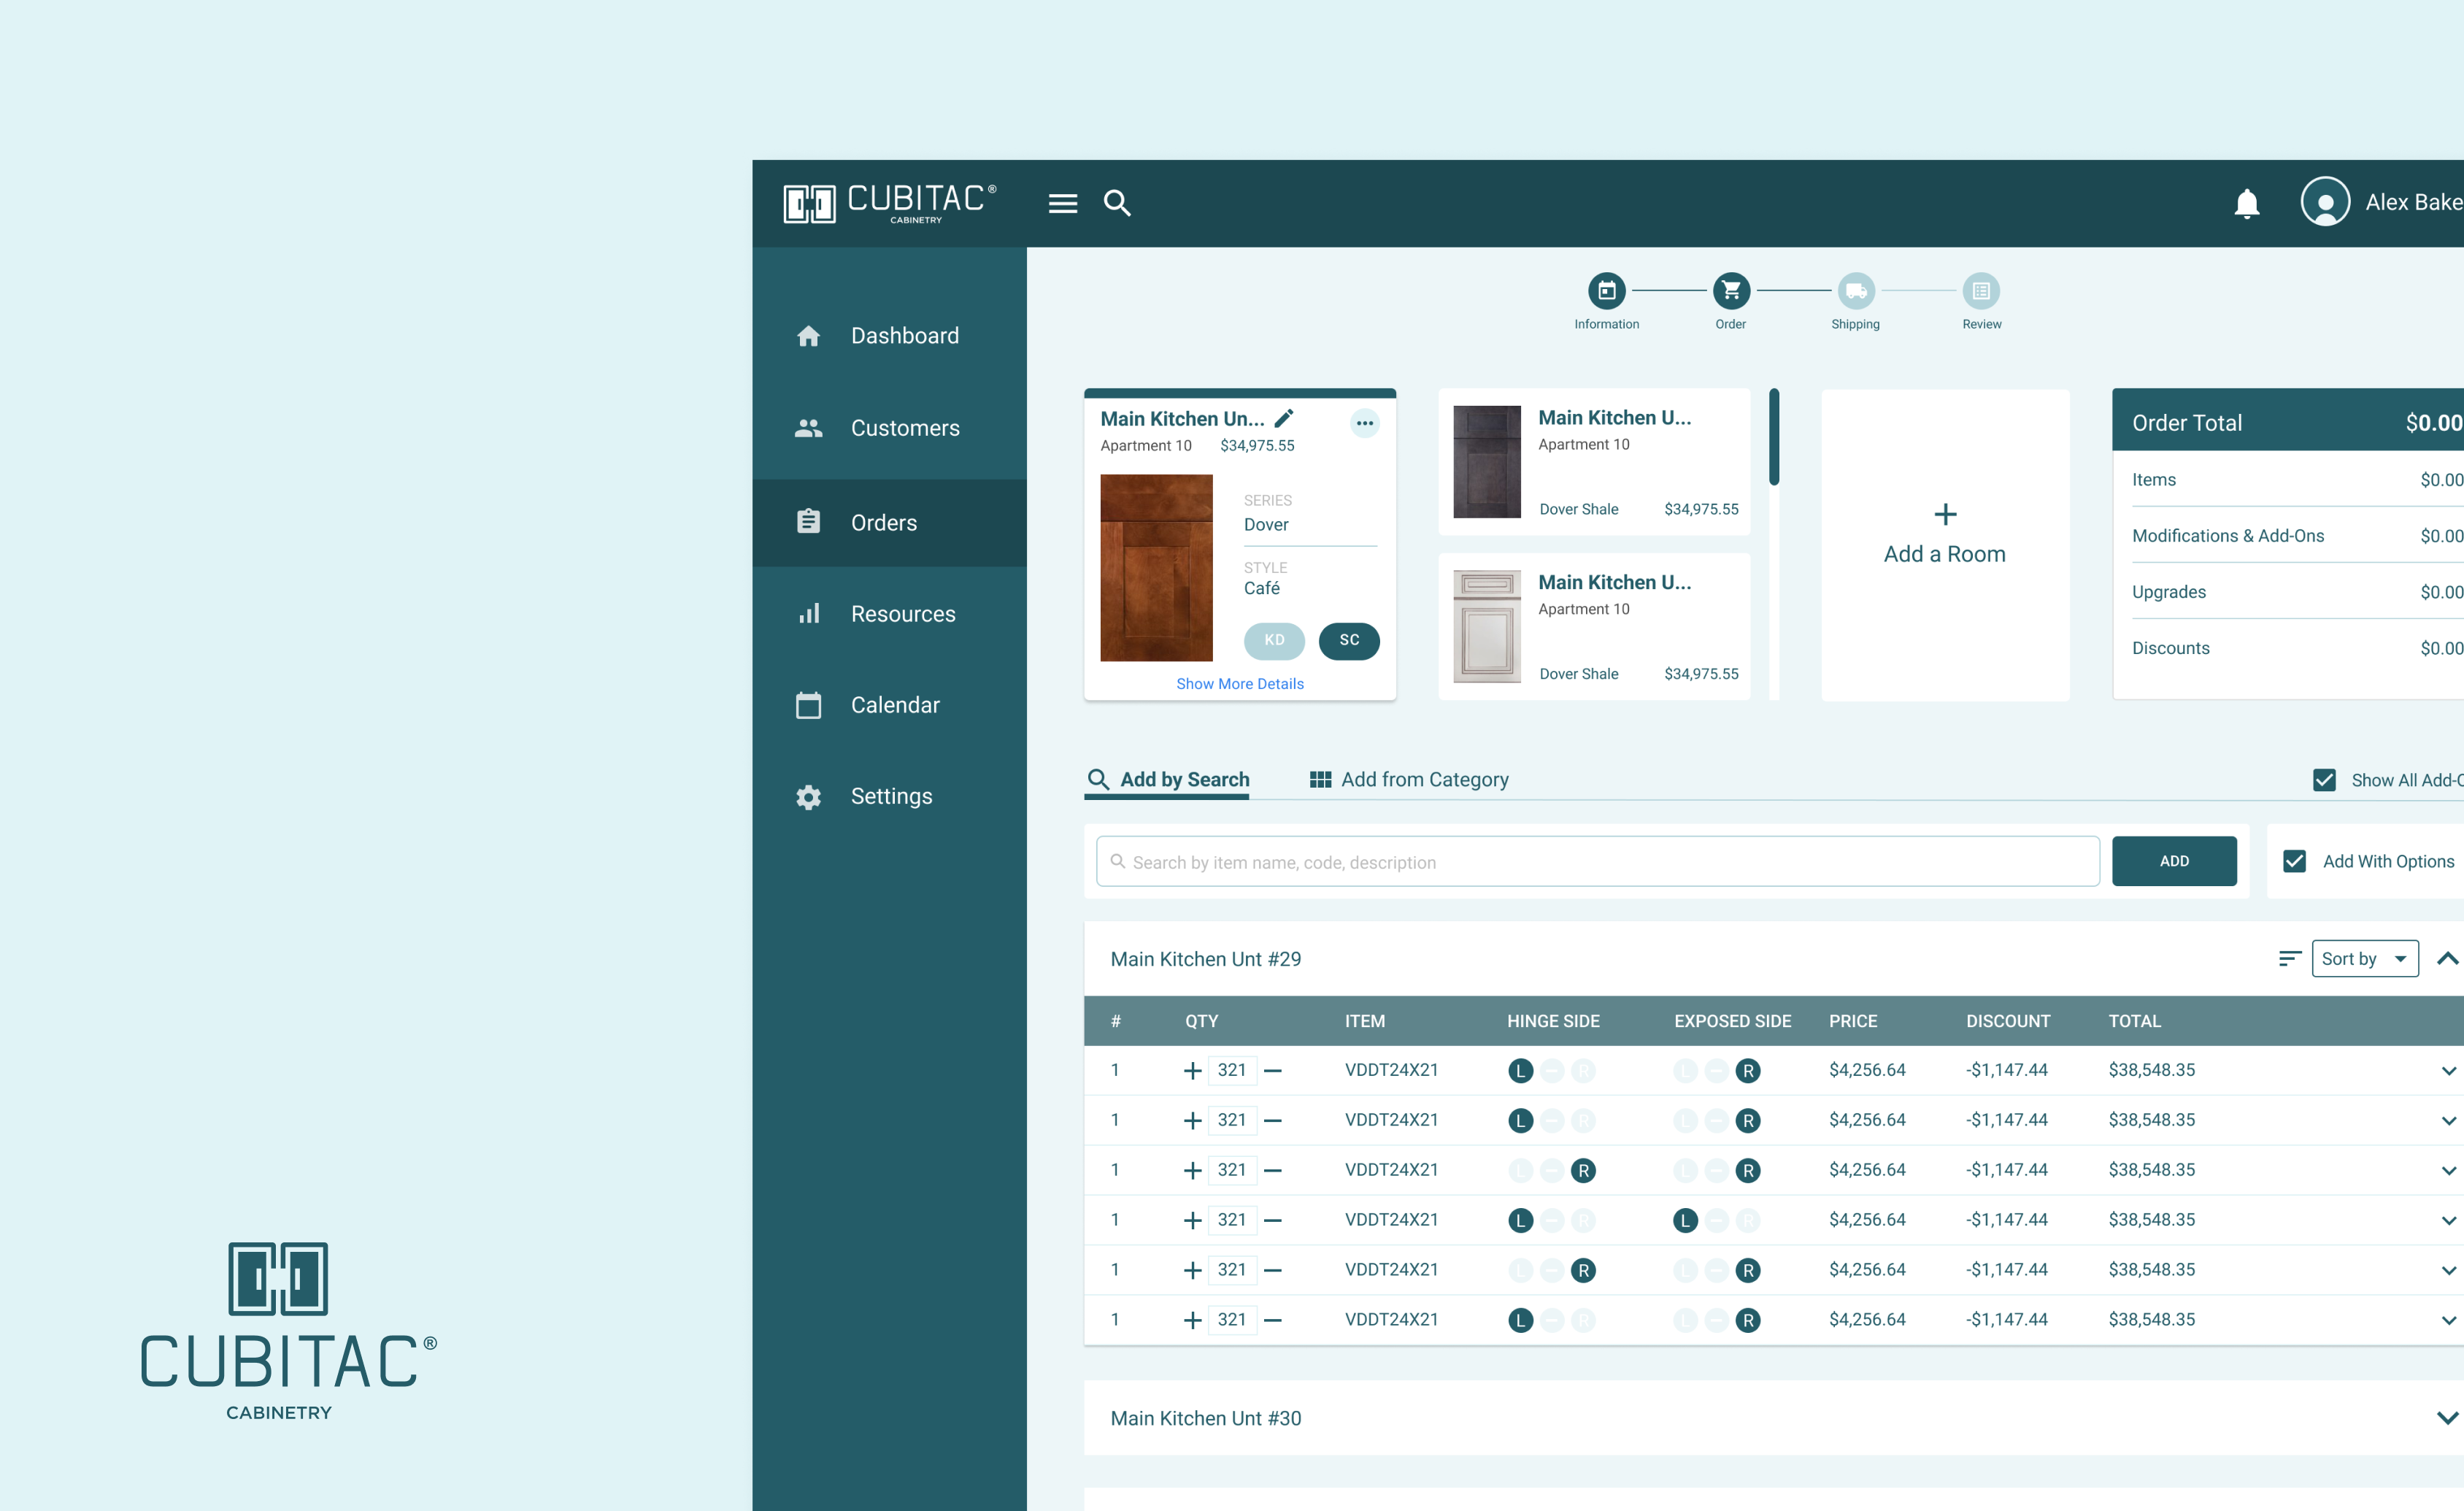Open the hamburger menu in header
This screenshot has height=1511, width=2464.
(x=1062, y=203)
